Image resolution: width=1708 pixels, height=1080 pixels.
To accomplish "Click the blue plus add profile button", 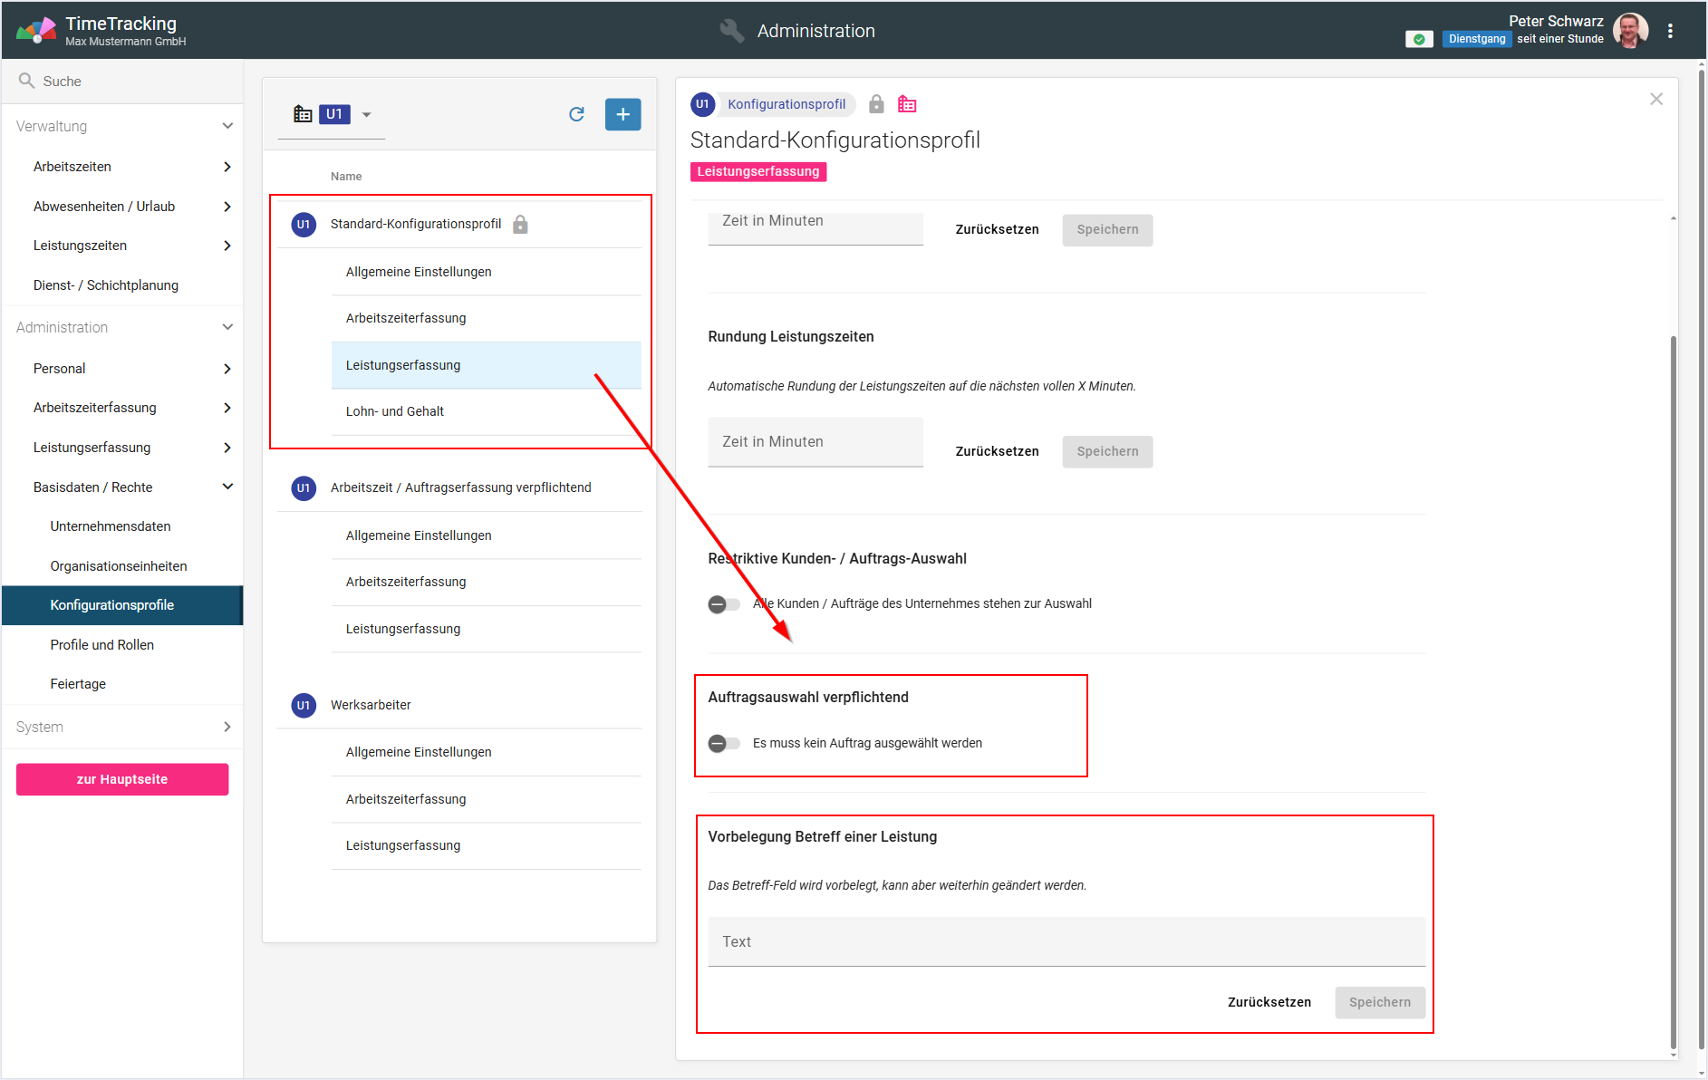I will pyautogui.click(x=622, y=114).
